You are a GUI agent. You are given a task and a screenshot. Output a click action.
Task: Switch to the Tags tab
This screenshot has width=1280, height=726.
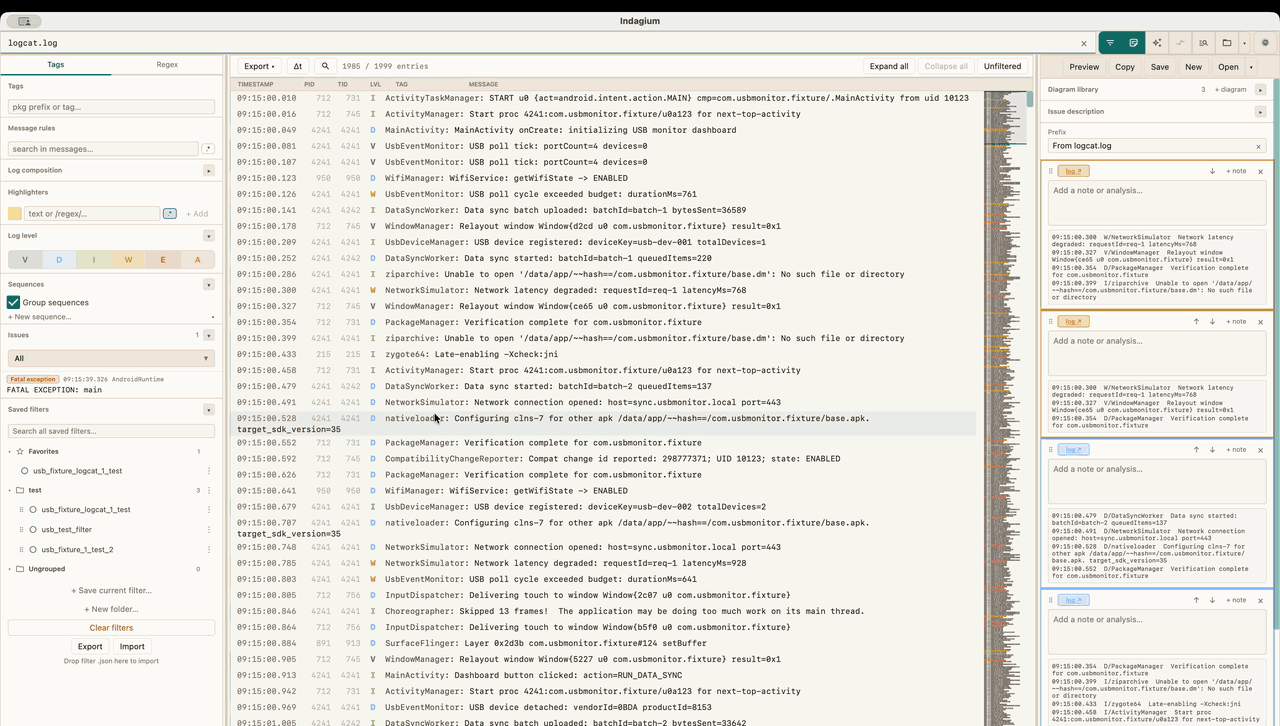tap(56, 65)
